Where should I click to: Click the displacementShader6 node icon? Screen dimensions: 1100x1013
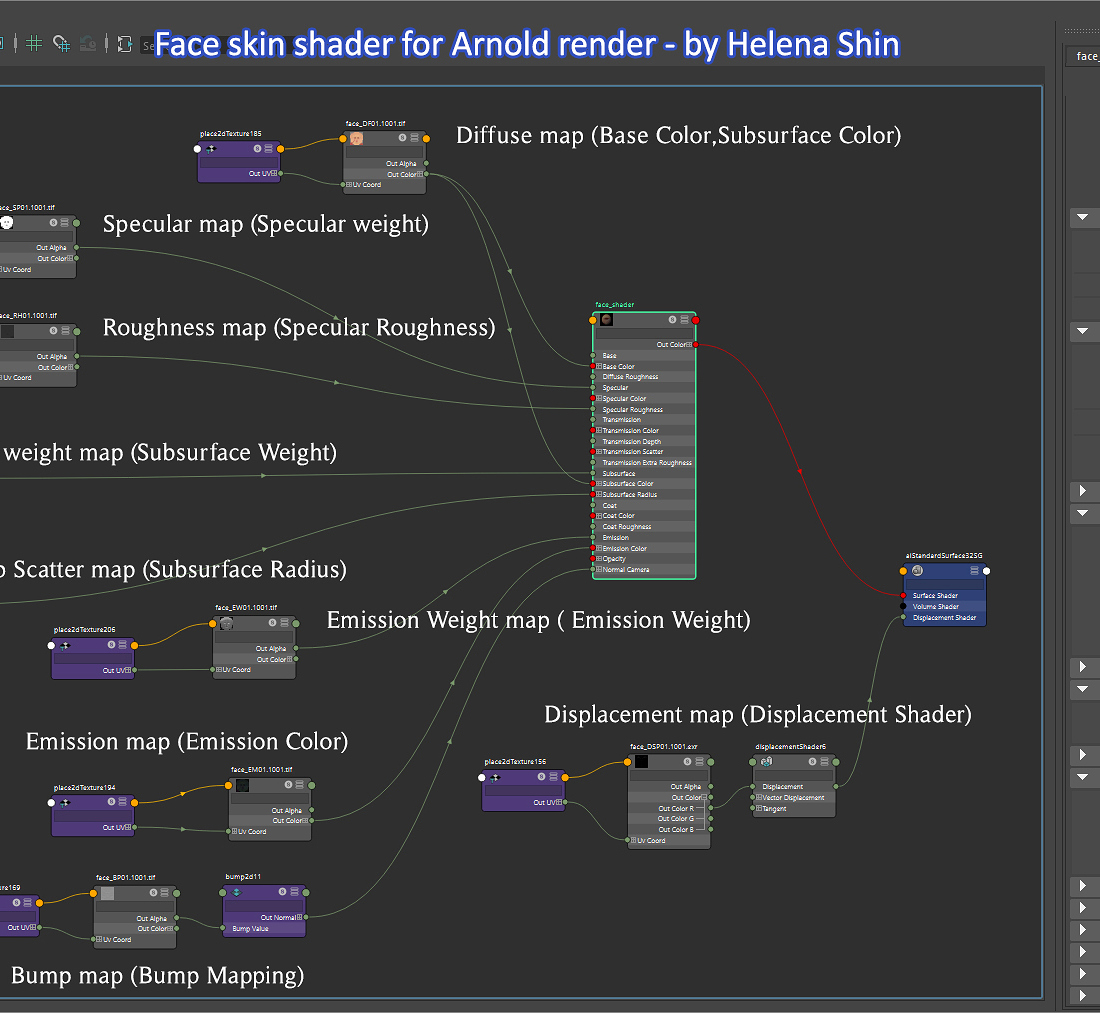click(767, 762)
